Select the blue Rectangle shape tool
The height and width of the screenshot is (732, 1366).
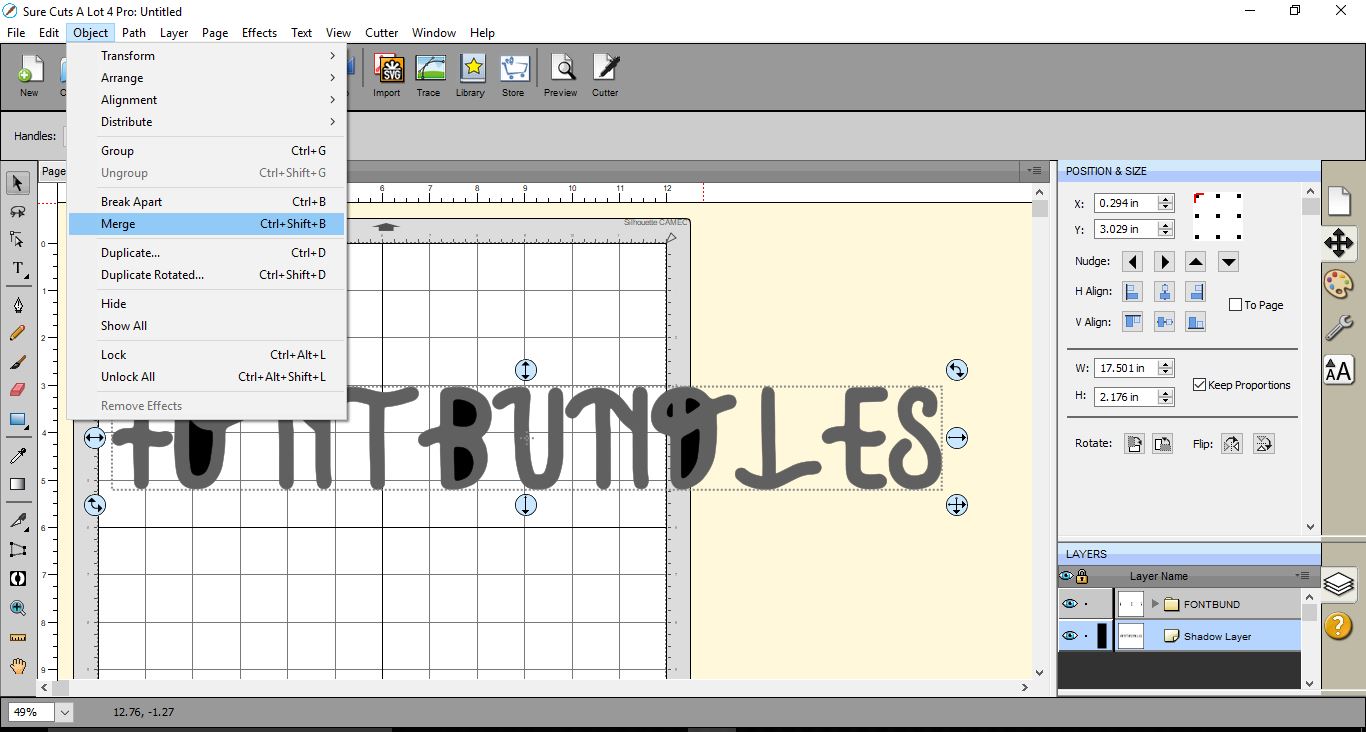[18, 419]
